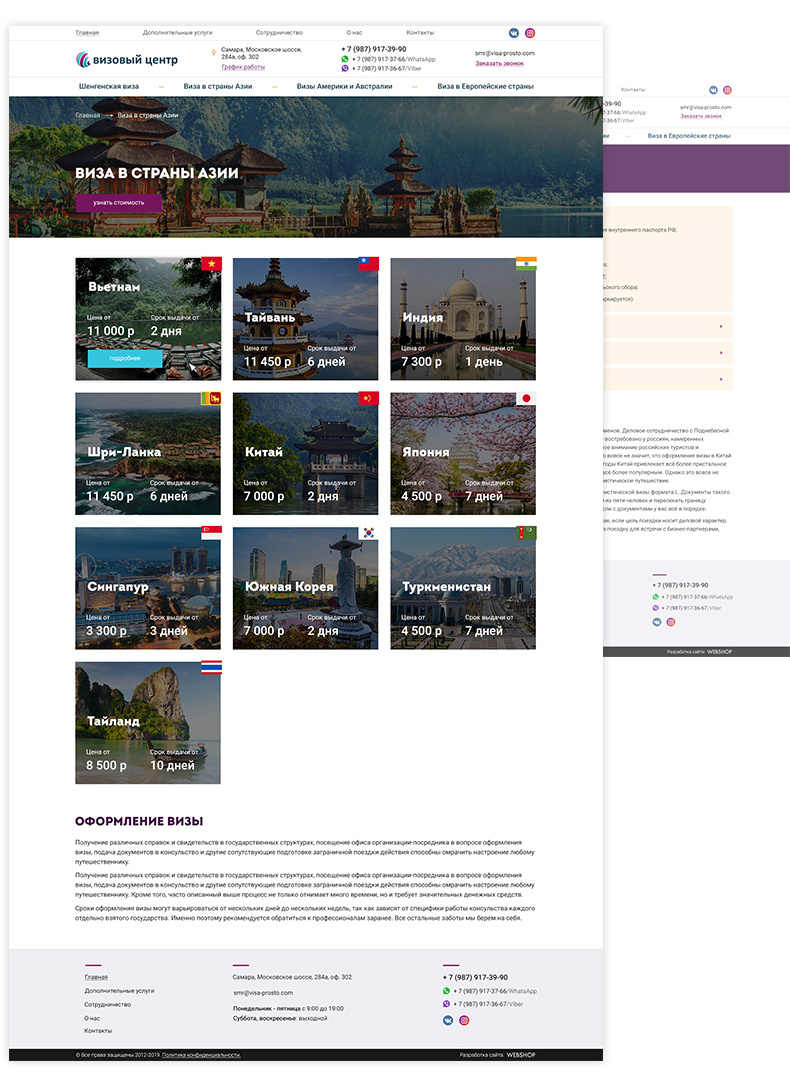
Task: Open VK icon in background page header
Action: [713, 90]
